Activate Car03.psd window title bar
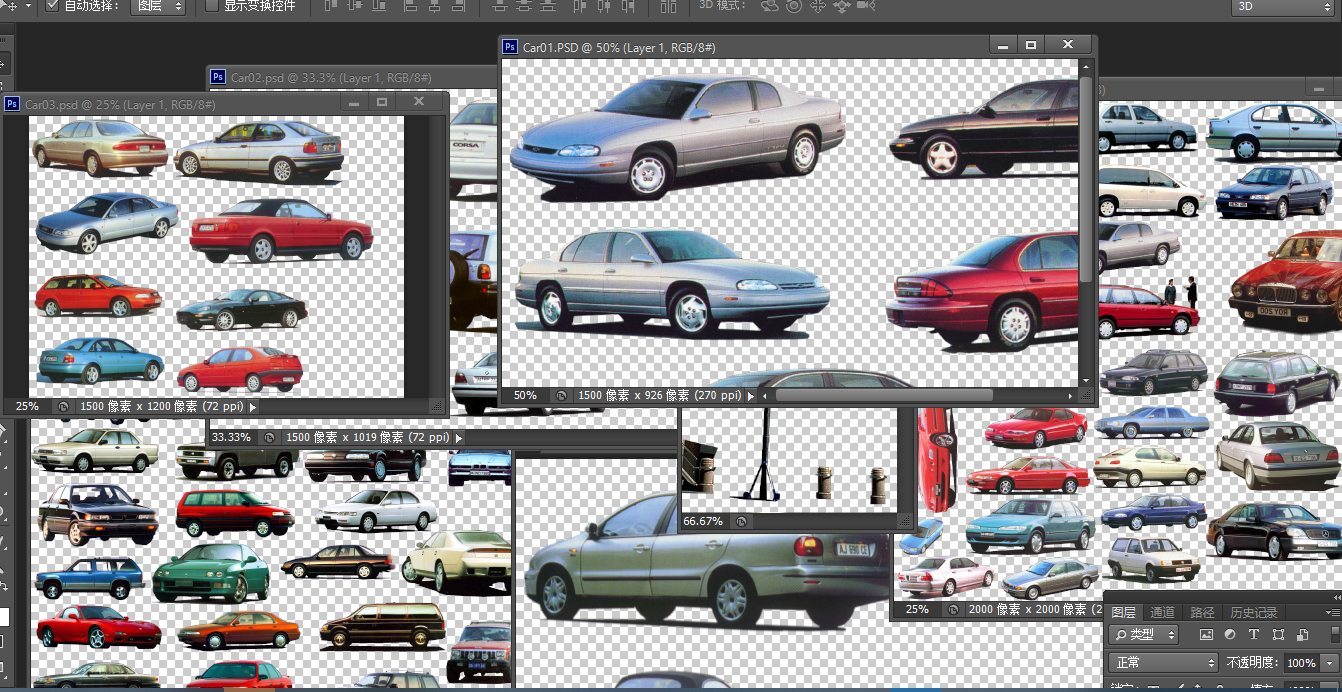The height and width of the screenshot is (692, 1342). [x=225, y=103]
